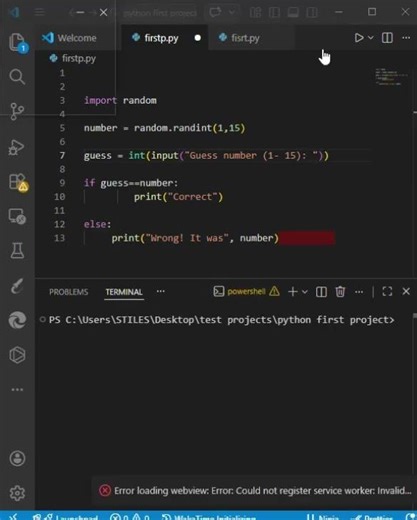Open the launch profile dropdown chevron
Image resolution: width=417 pixels, height=520 pixels.
[305, 292]
